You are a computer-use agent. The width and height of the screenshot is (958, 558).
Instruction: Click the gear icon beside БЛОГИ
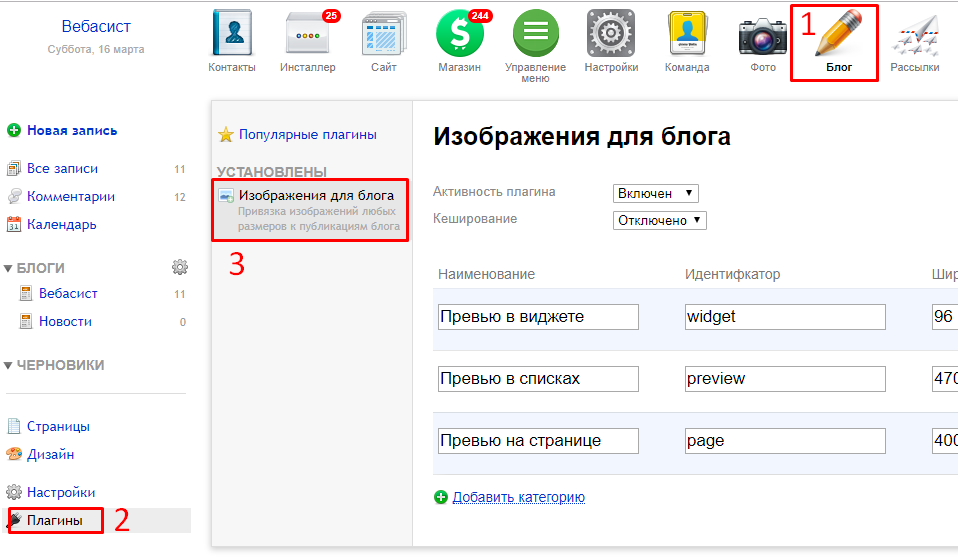pyautogui.click(x=180, y=267)
